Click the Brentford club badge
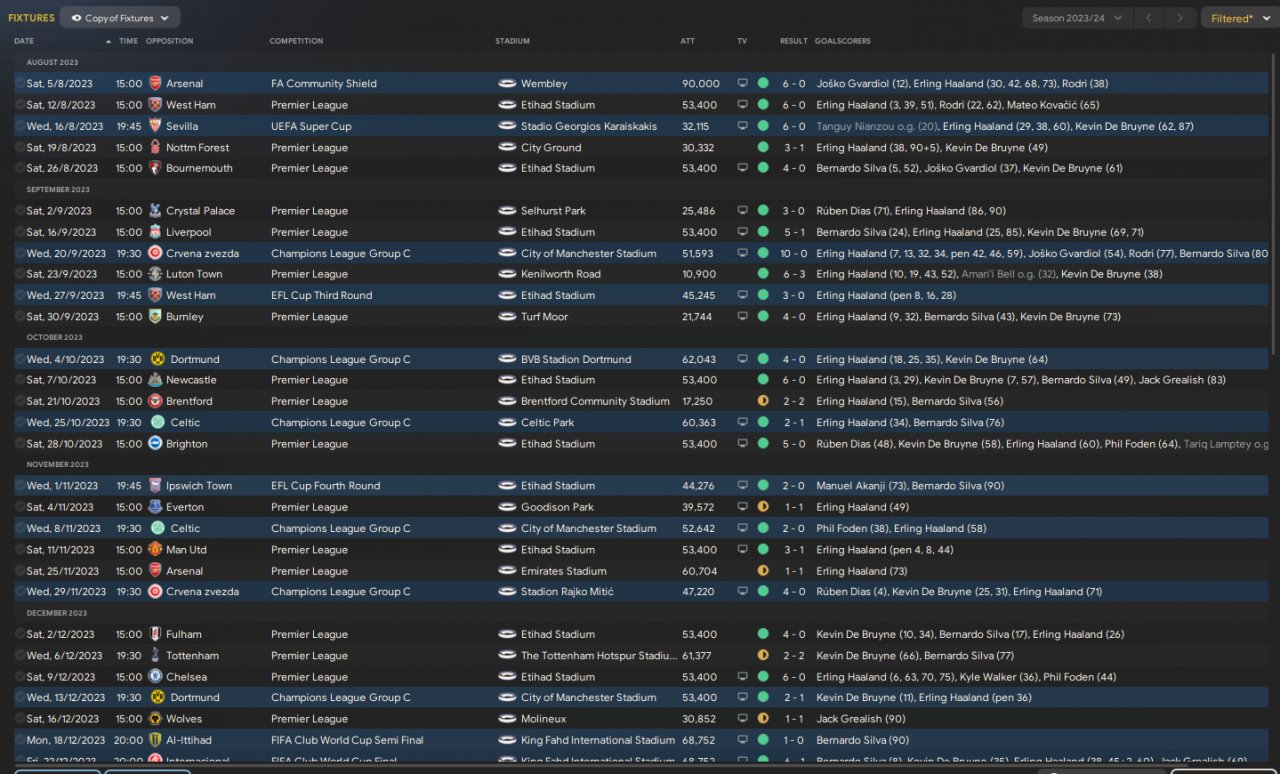This screenshot has height=774, width=1280. 155,401
